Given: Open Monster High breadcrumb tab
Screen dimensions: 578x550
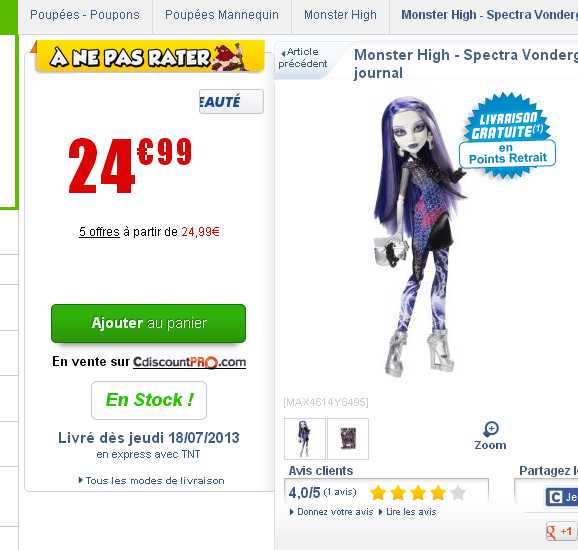Looking at the screenshot, I should click(340, 15).
